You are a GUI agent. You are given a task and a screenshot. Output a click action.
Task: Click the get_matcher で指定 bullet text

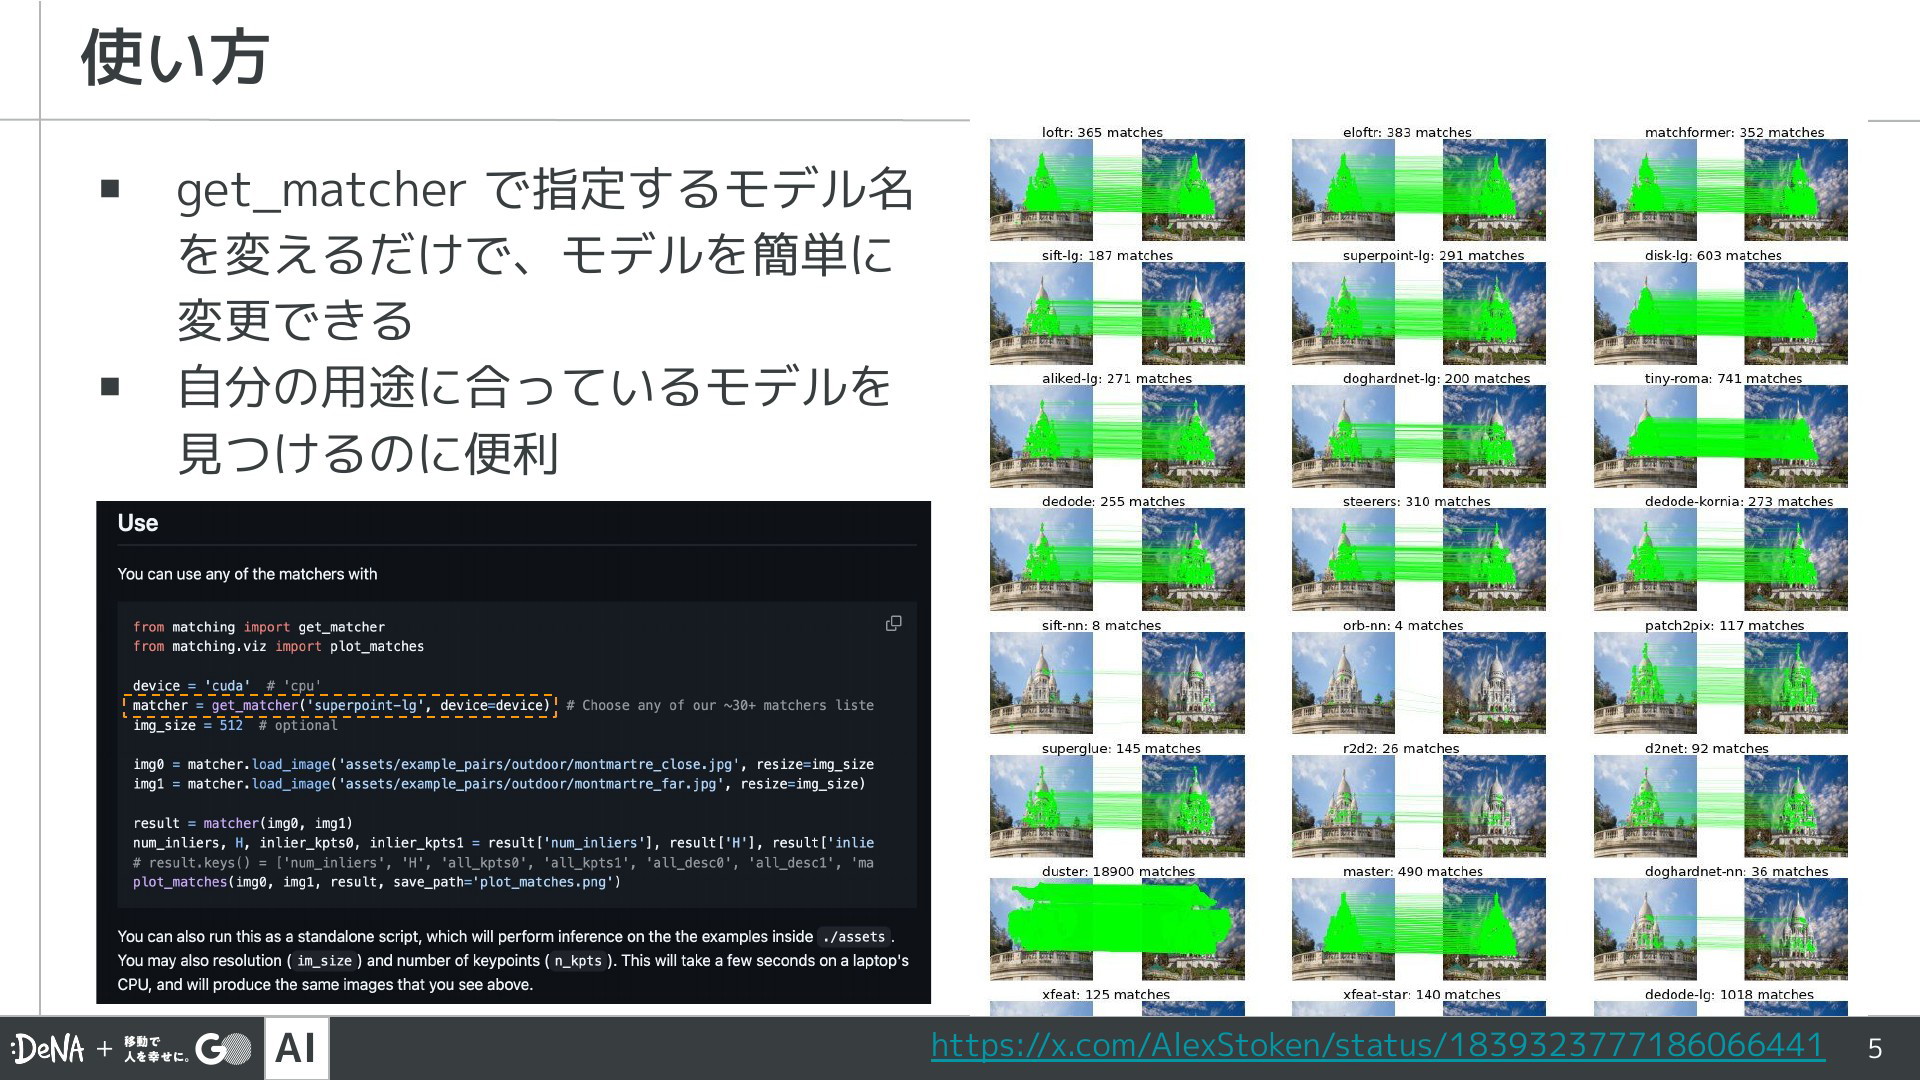pos(545,255)
